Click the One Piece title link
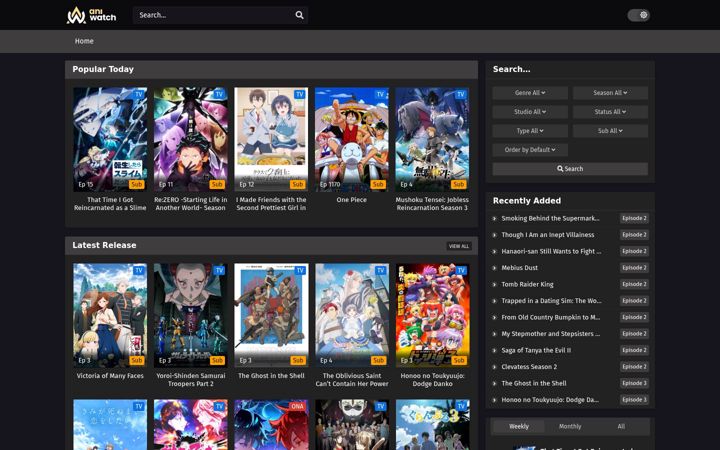 pyautogui.click(x=352, y=200)
